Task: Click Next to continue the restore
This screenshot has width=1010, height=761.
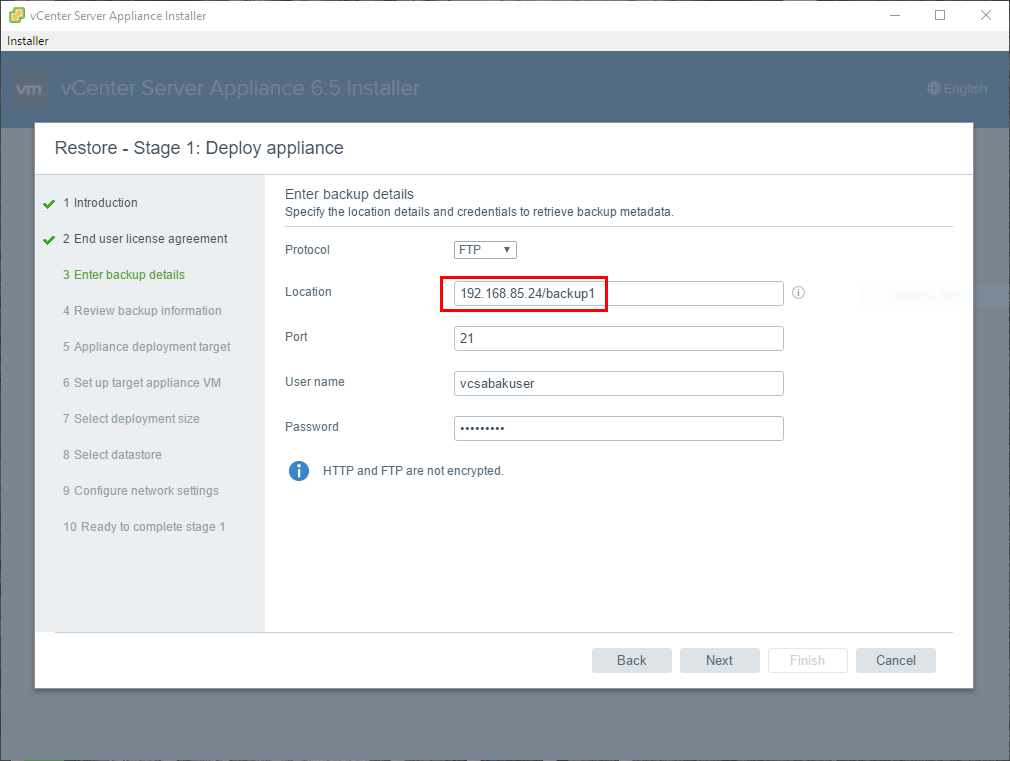Action: click(719, 660)
